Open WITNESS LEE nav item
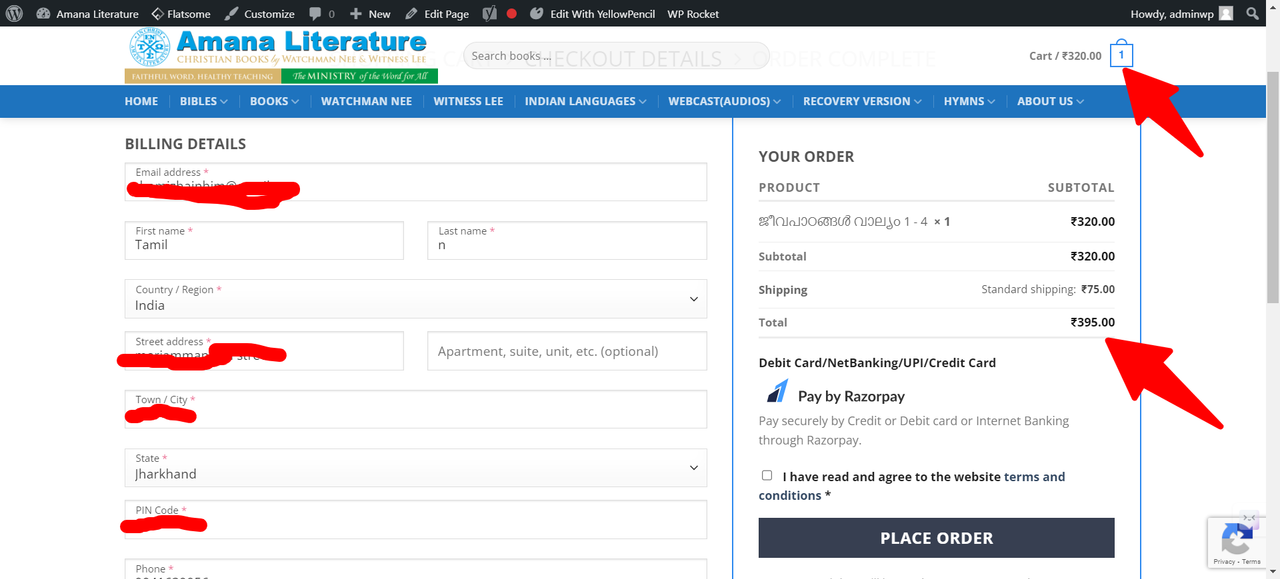Screen dimensions: 1280x579 [468, 101]
